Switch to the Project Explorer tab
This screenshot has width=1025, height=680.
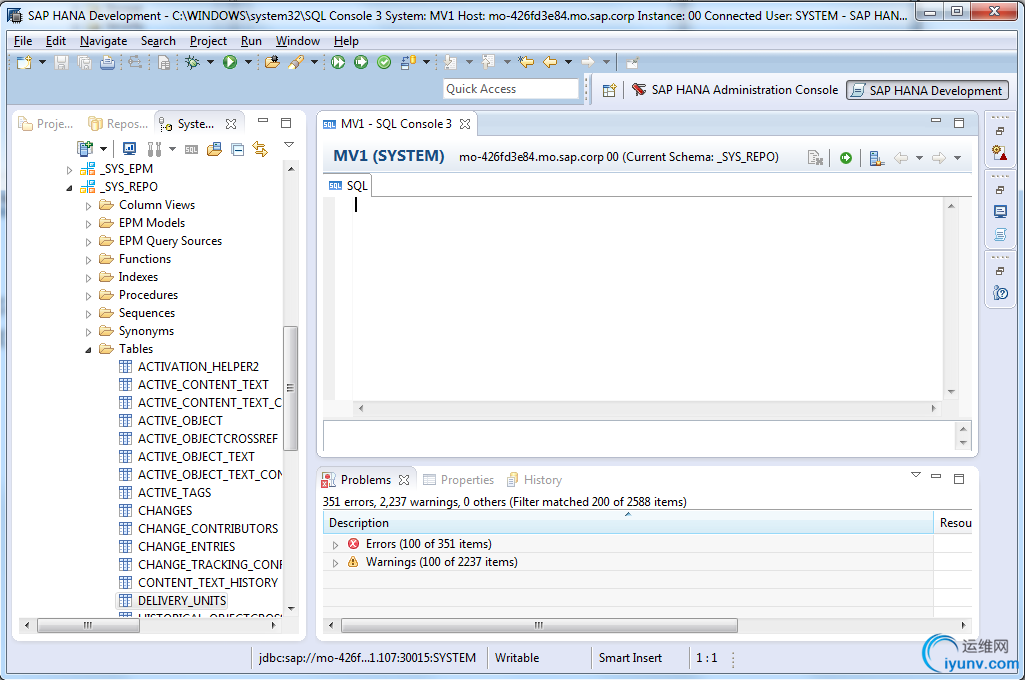[x=46, y=124]
